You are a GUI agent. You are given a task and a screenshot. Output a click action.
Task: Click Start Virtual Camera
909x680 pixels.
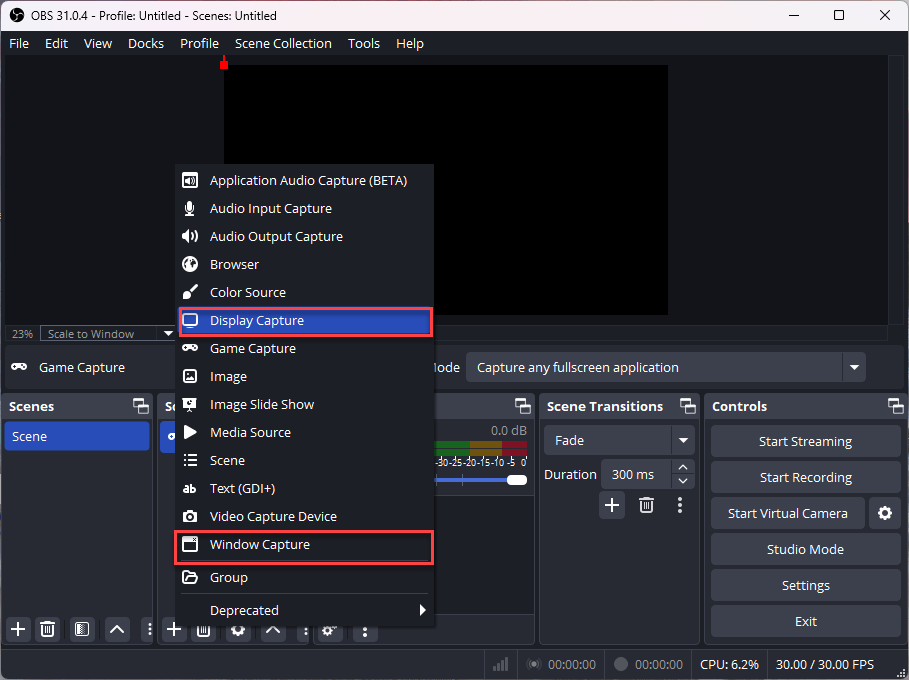coord(787,513)
